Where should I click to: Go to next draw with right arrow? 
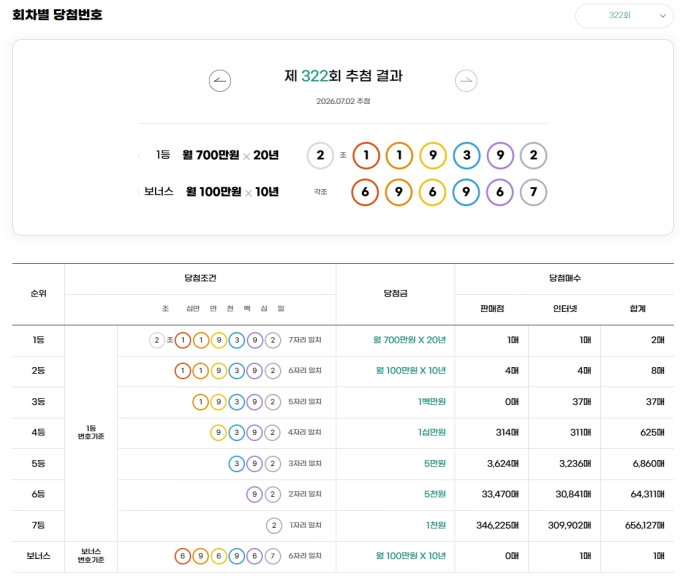point(466,81)
